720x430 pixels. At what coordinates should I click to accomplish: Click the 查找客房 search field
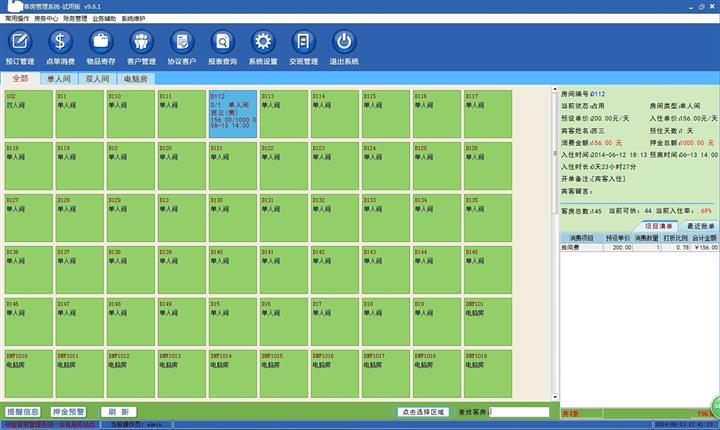click(519, 411)
